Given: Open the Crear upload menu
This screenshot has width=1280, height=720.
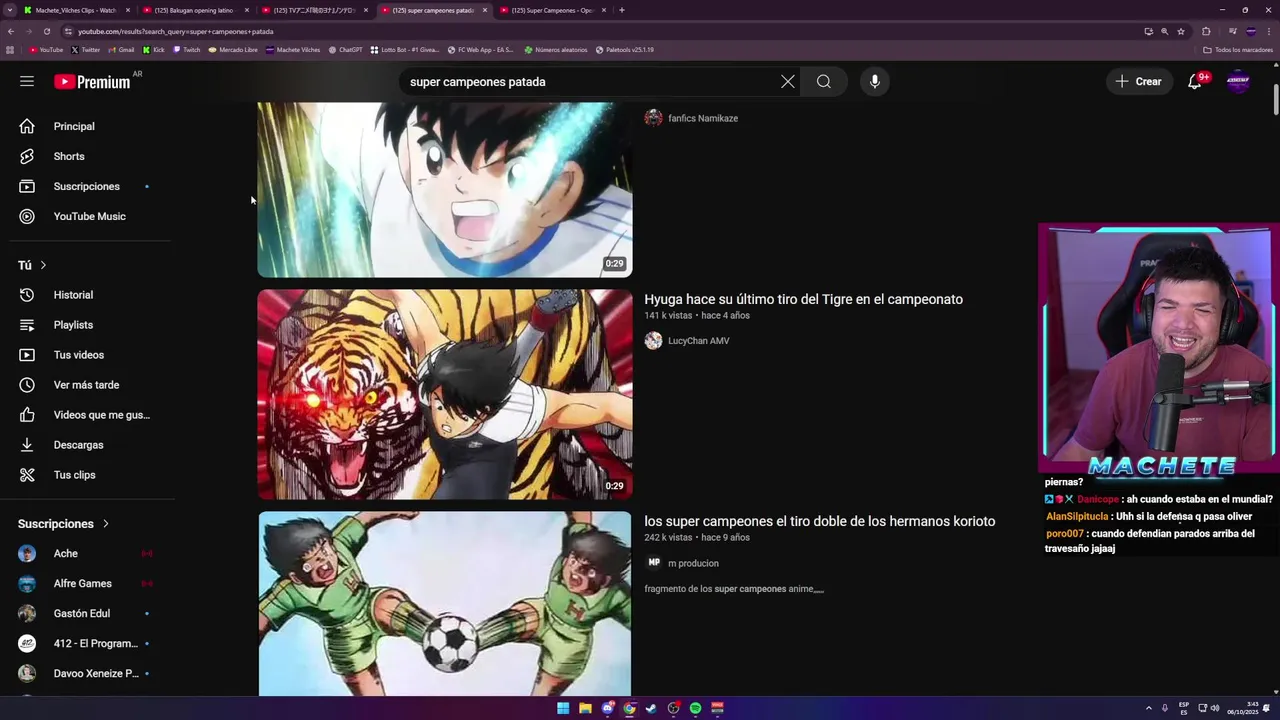Looking at the screenshot, I should click(x=1138, y=82).
